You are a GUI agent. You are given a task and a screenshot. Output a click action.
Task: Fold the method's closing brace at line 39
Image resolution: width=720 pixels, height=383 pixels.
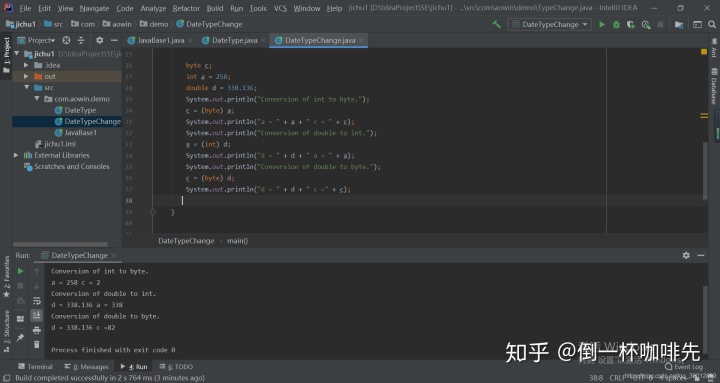click(x=153, y=212)
